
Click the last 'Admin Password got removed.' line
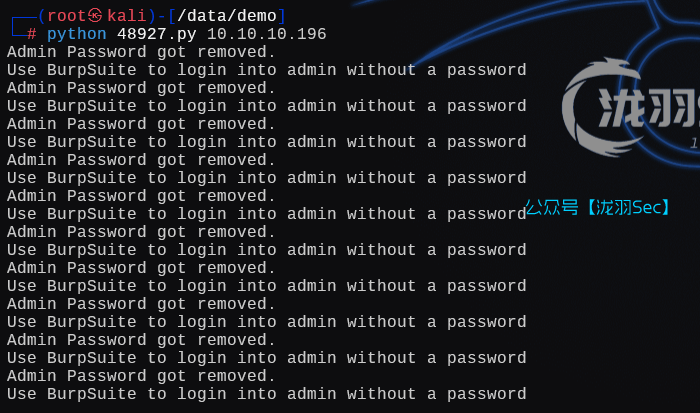coord(141,376)
